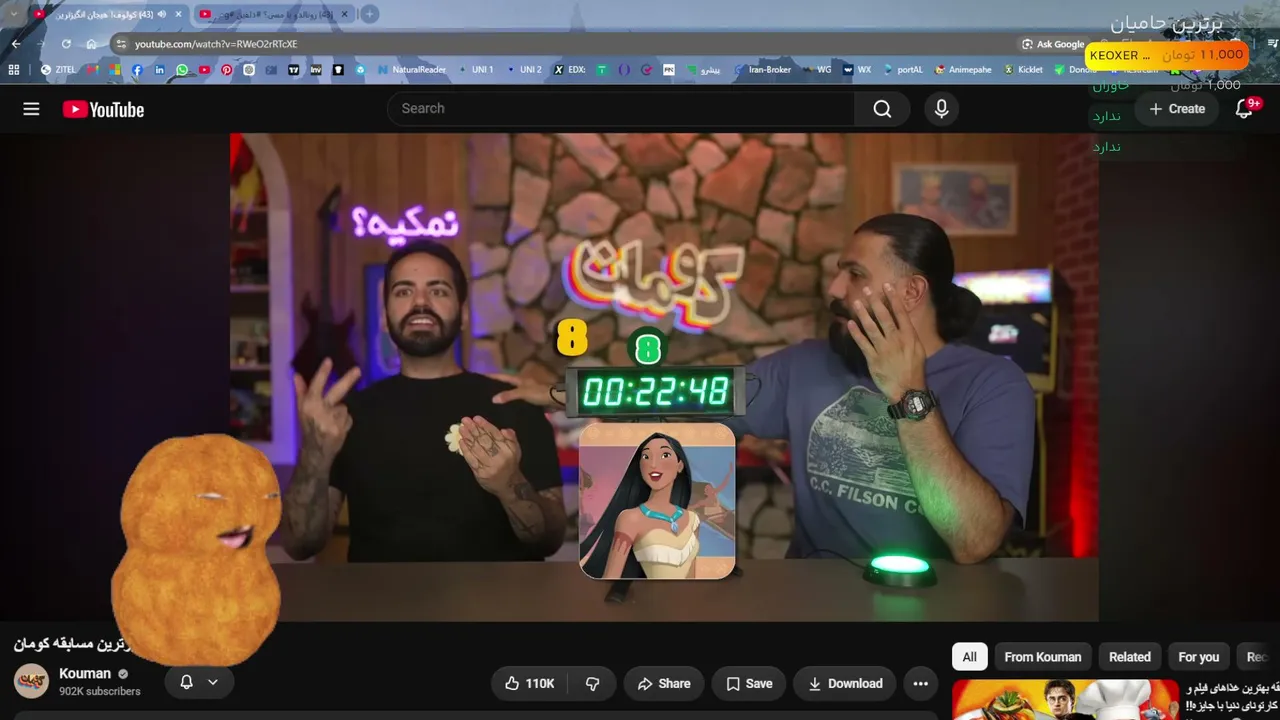The image size is (1280, 720).
Task: Open the YouTube bookmark icon
Action: tap(204, 70)
